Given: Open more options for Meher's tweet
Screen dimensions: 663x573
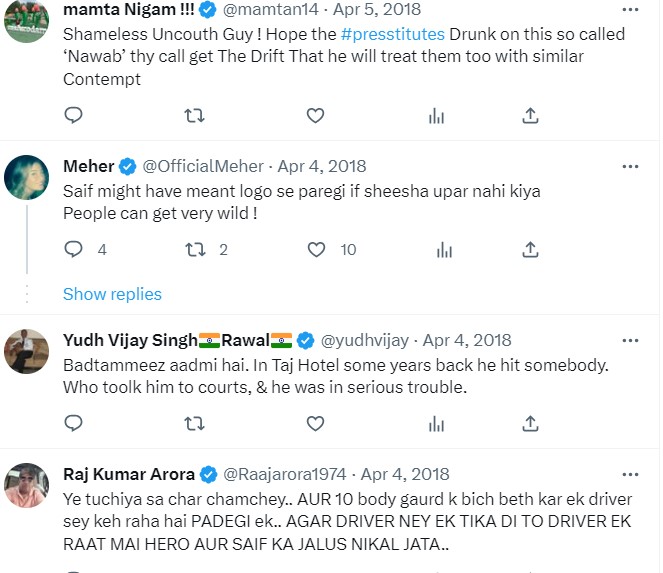Looking at the screenshot, I should click(x=630, y=166).
